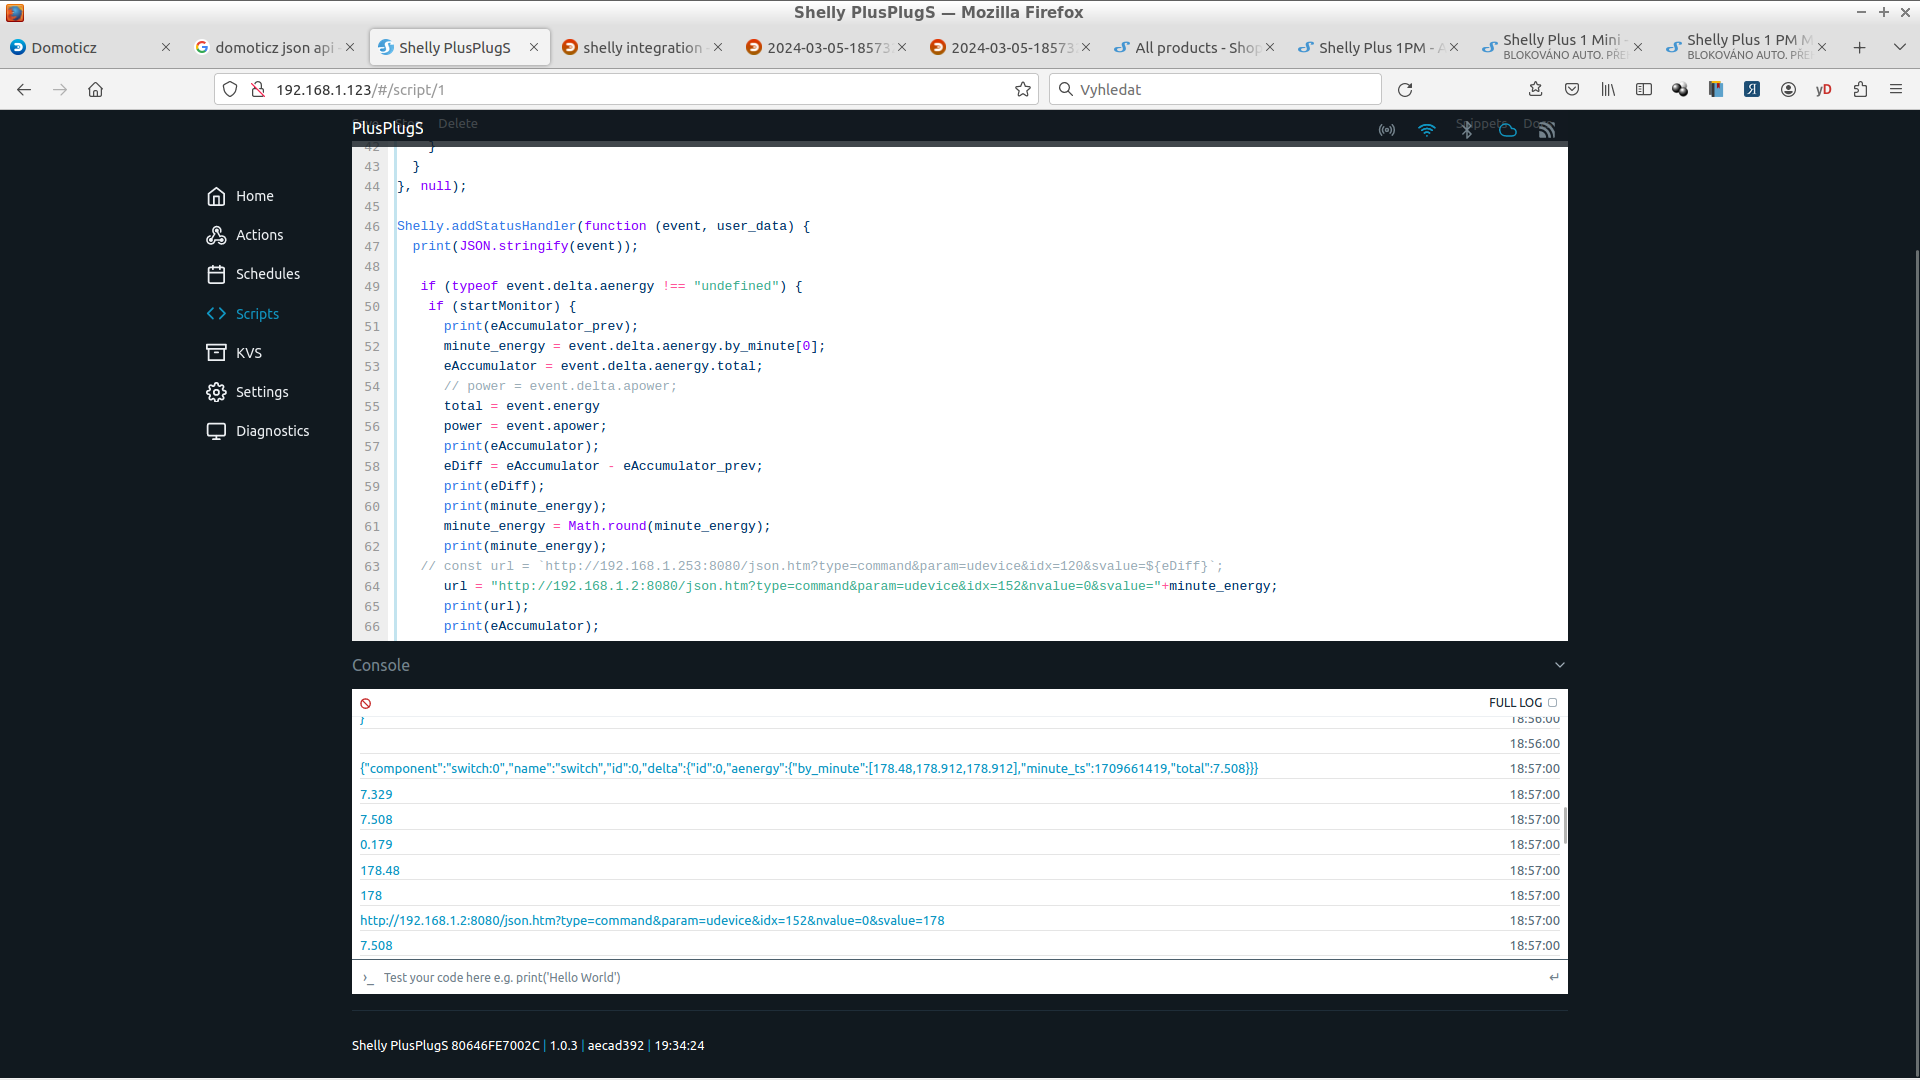
Task: Select Scripts in the sidebar
Action: point(243,314)
